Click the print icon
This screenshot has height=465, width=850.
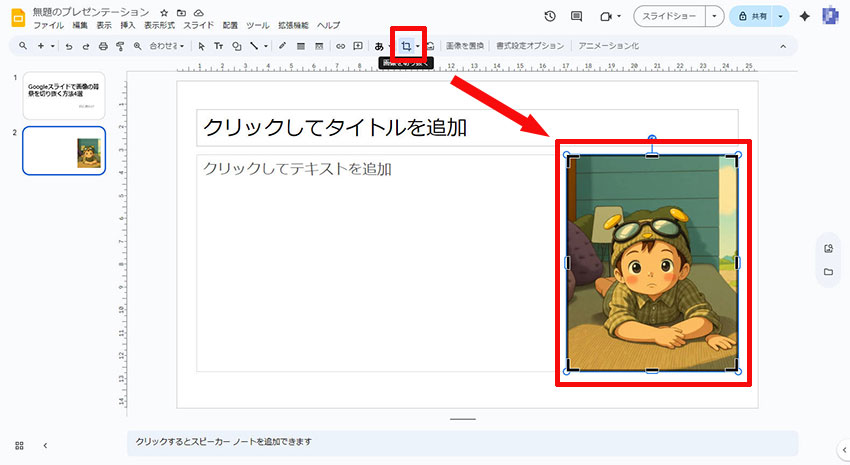[102, 46]
